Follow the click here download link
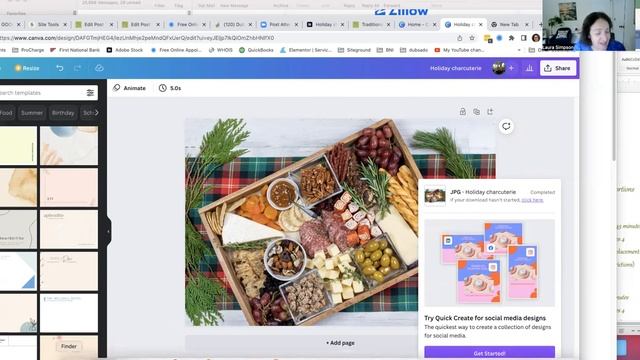This screenshot has height=360, width=640. 532,200
